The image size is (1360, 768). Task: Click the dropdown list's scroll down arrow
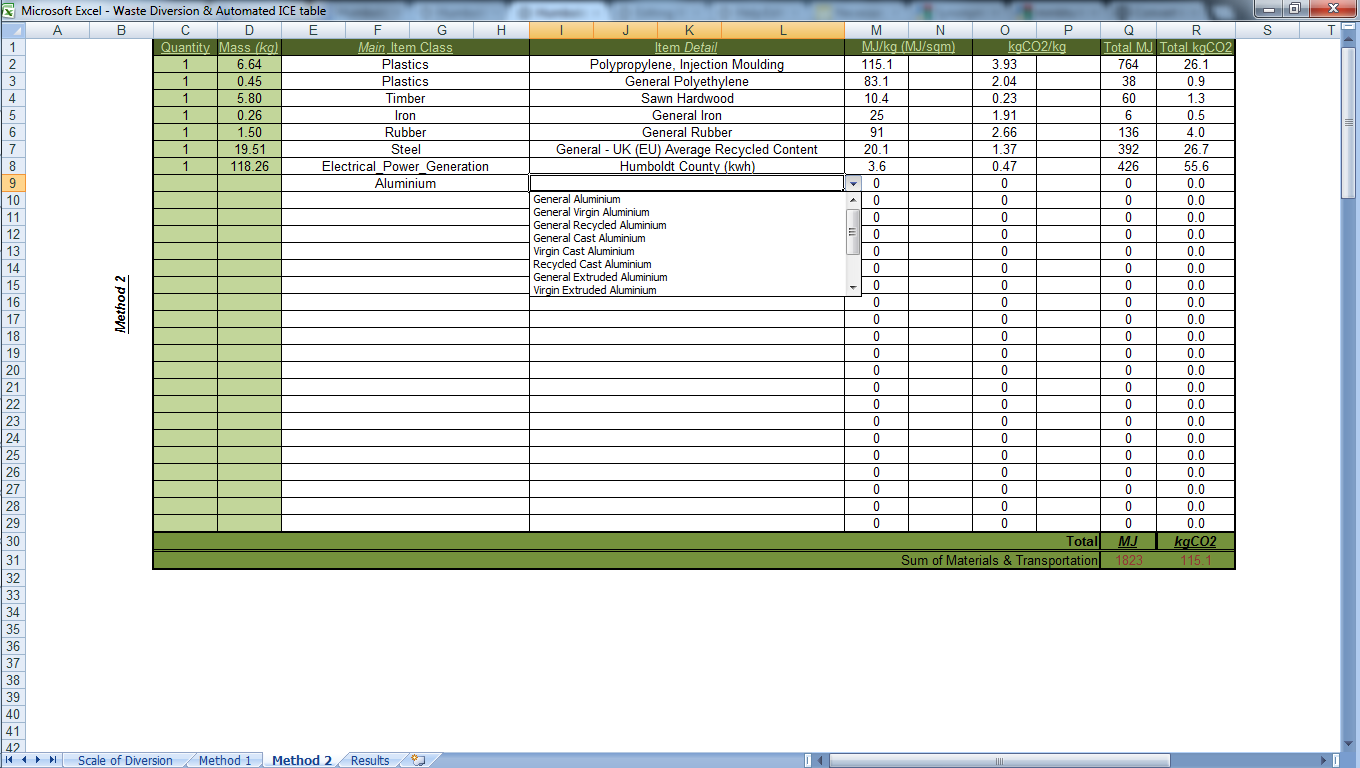coord(853,288)
